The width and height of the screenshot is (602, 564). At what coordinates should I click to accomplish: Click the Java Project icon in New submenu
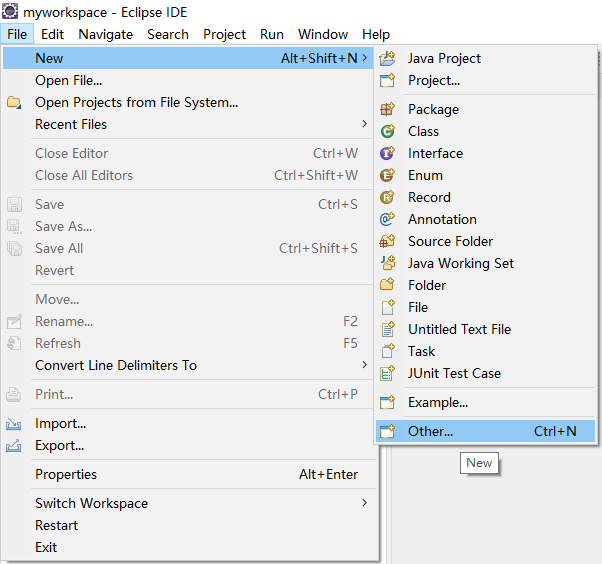(x=387, y=58)
